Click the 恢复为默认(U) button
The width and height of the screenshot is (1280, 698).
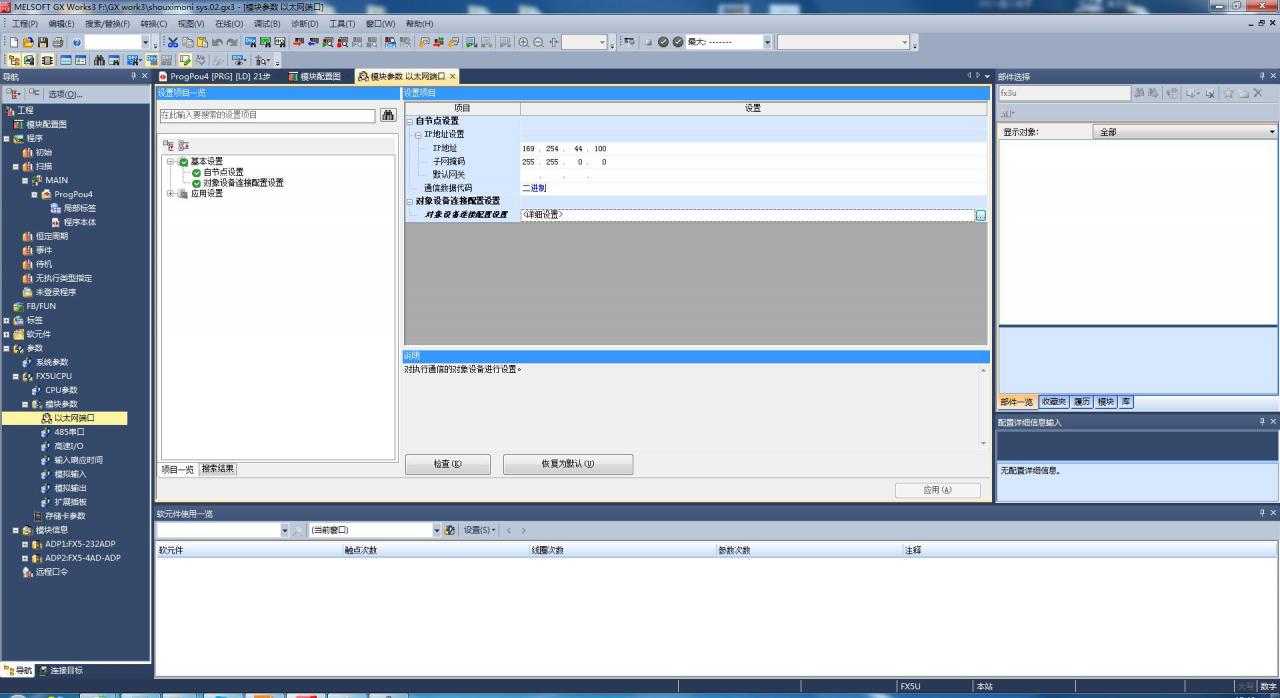click(x=568, y=464)
